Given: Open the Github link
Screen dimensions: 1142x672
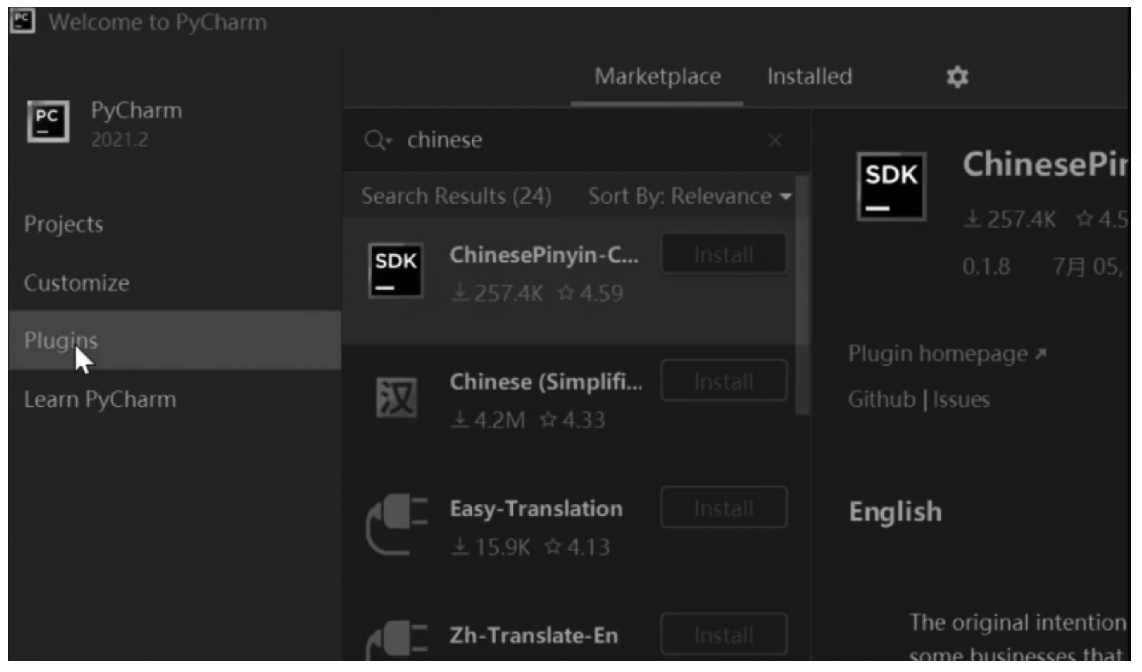Looking at the screenshot, I should [881, 400].
